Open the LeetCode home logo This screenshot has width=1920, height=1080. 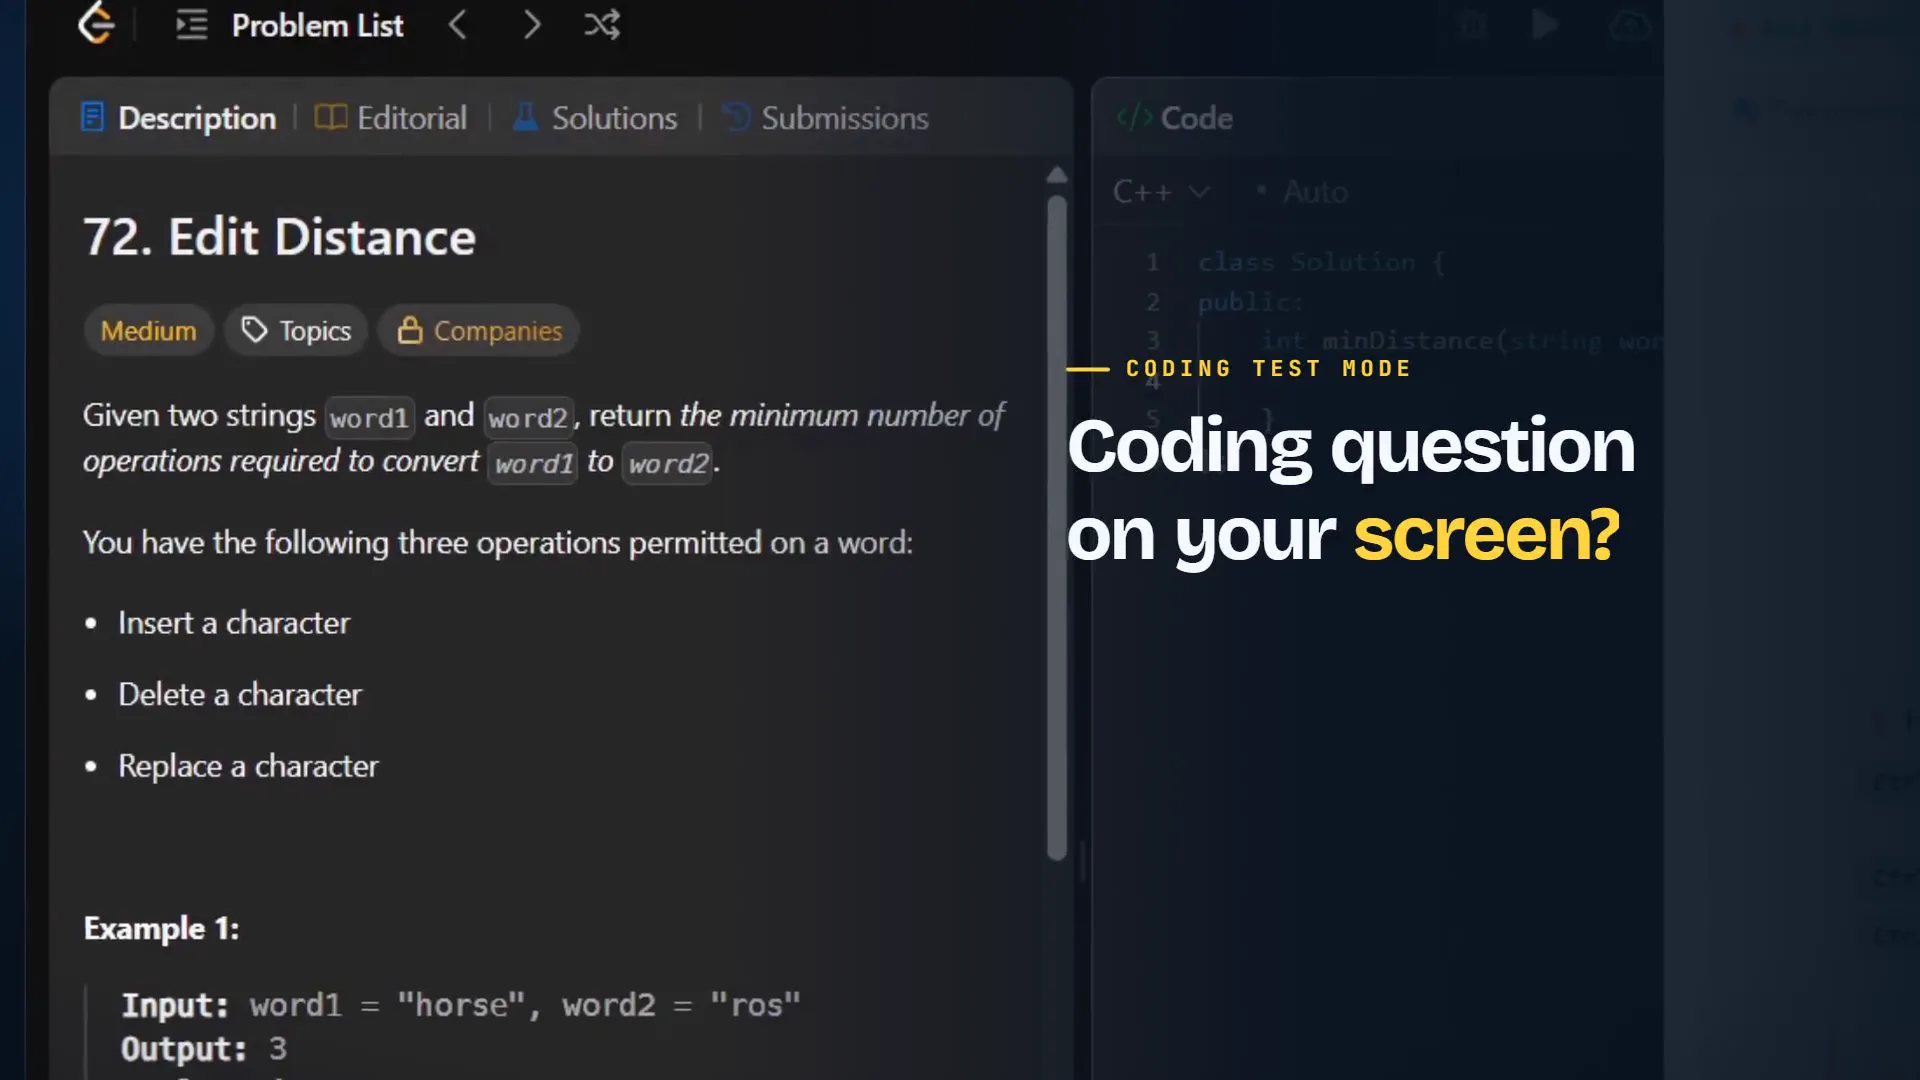96,23
